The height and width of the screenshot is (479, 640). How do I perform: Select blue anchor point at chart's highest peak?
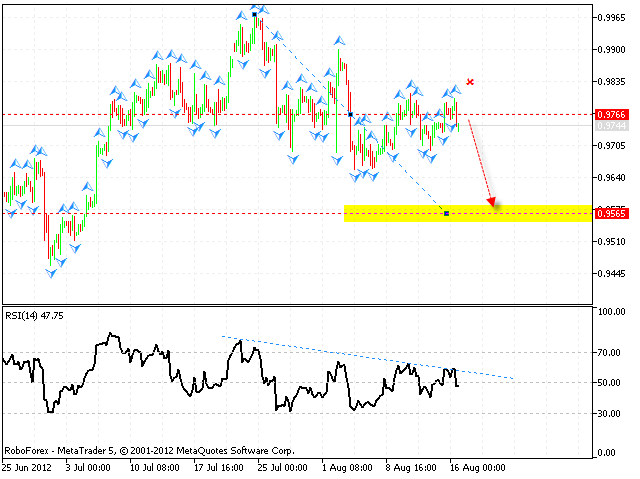tap(255, 14)
